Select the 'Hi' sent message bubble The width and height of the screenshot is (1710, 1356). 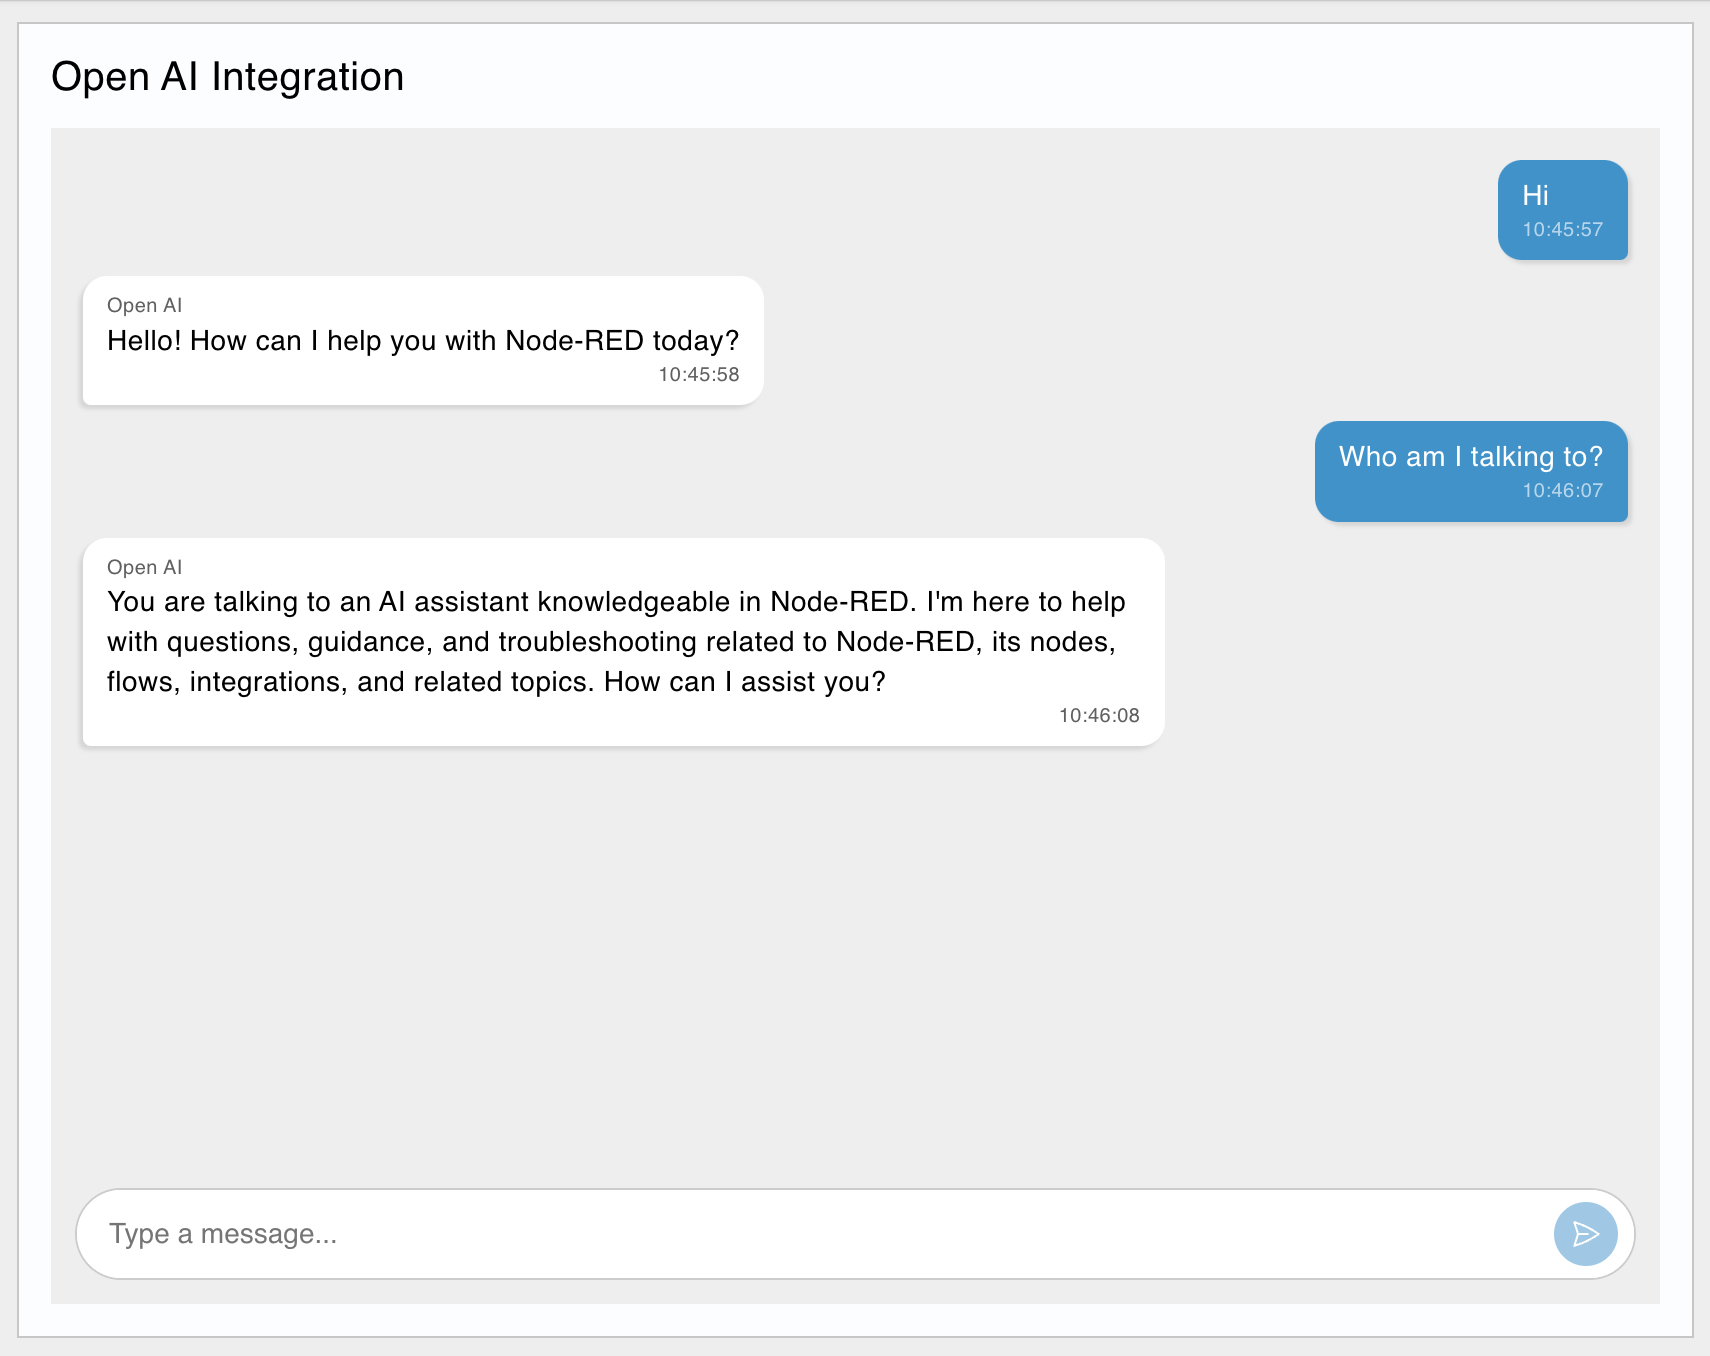click(x=1562, y=210)
